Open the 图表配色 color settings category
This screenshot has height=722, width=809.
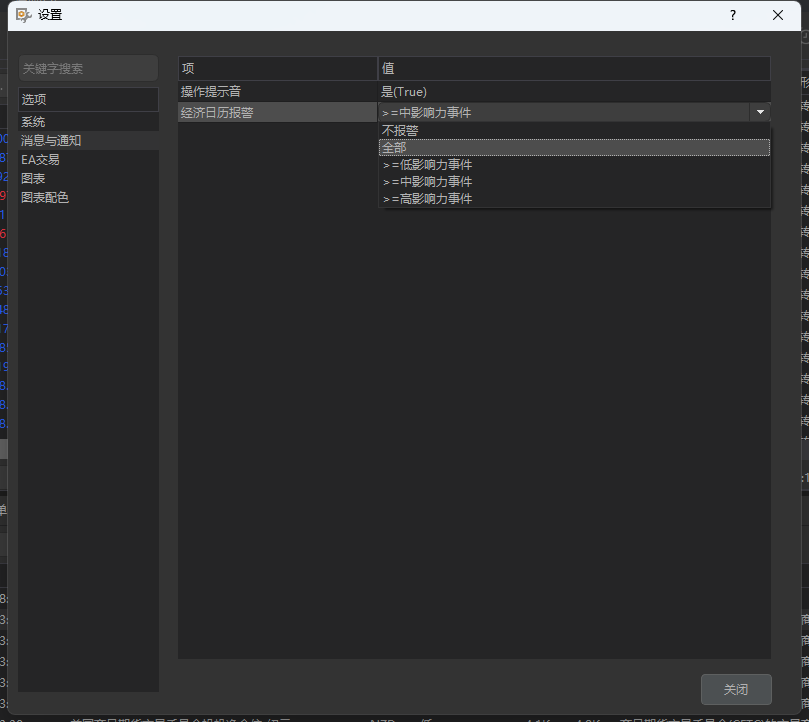(45, 198)
